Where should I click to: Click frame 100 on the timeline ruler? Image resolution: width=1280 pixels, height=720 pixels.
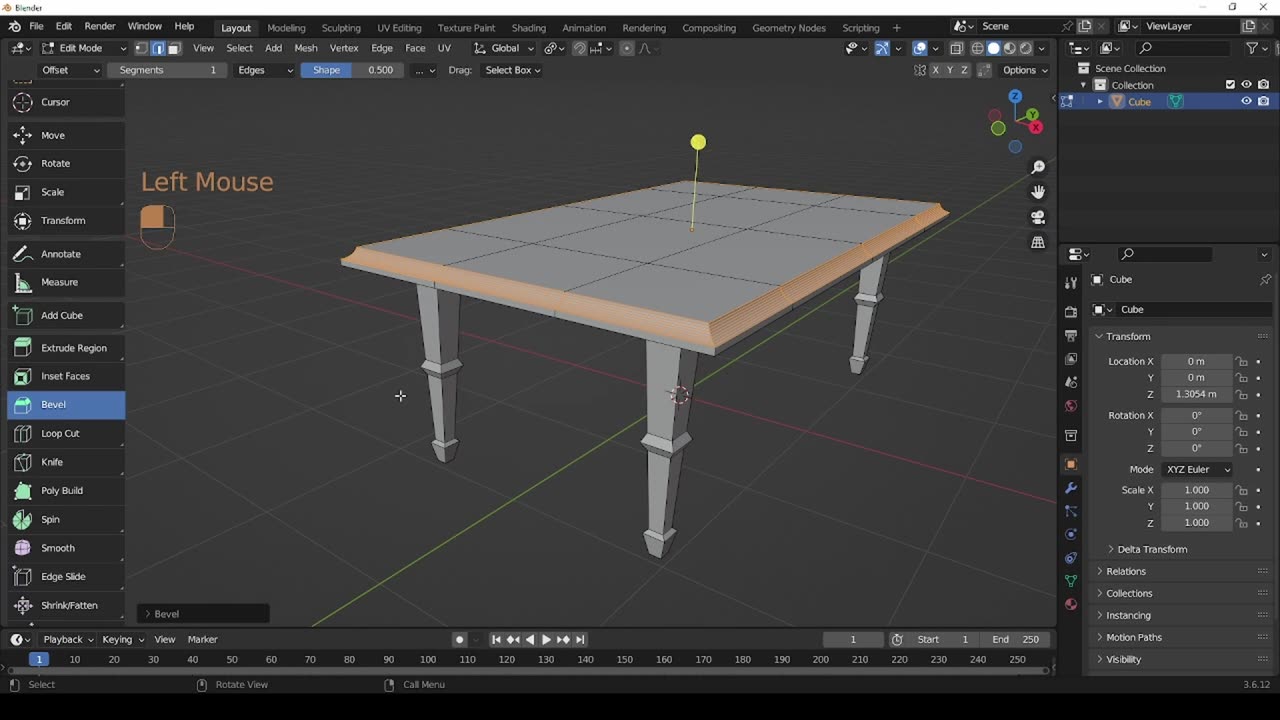coord(428,659)
